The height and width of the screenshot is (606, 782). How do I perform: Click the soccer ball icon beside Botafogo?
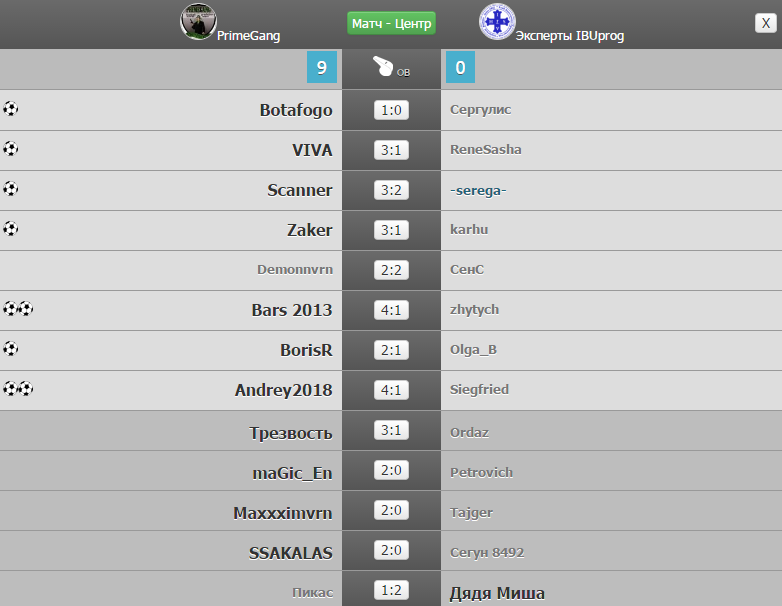[x=10, y=108]
